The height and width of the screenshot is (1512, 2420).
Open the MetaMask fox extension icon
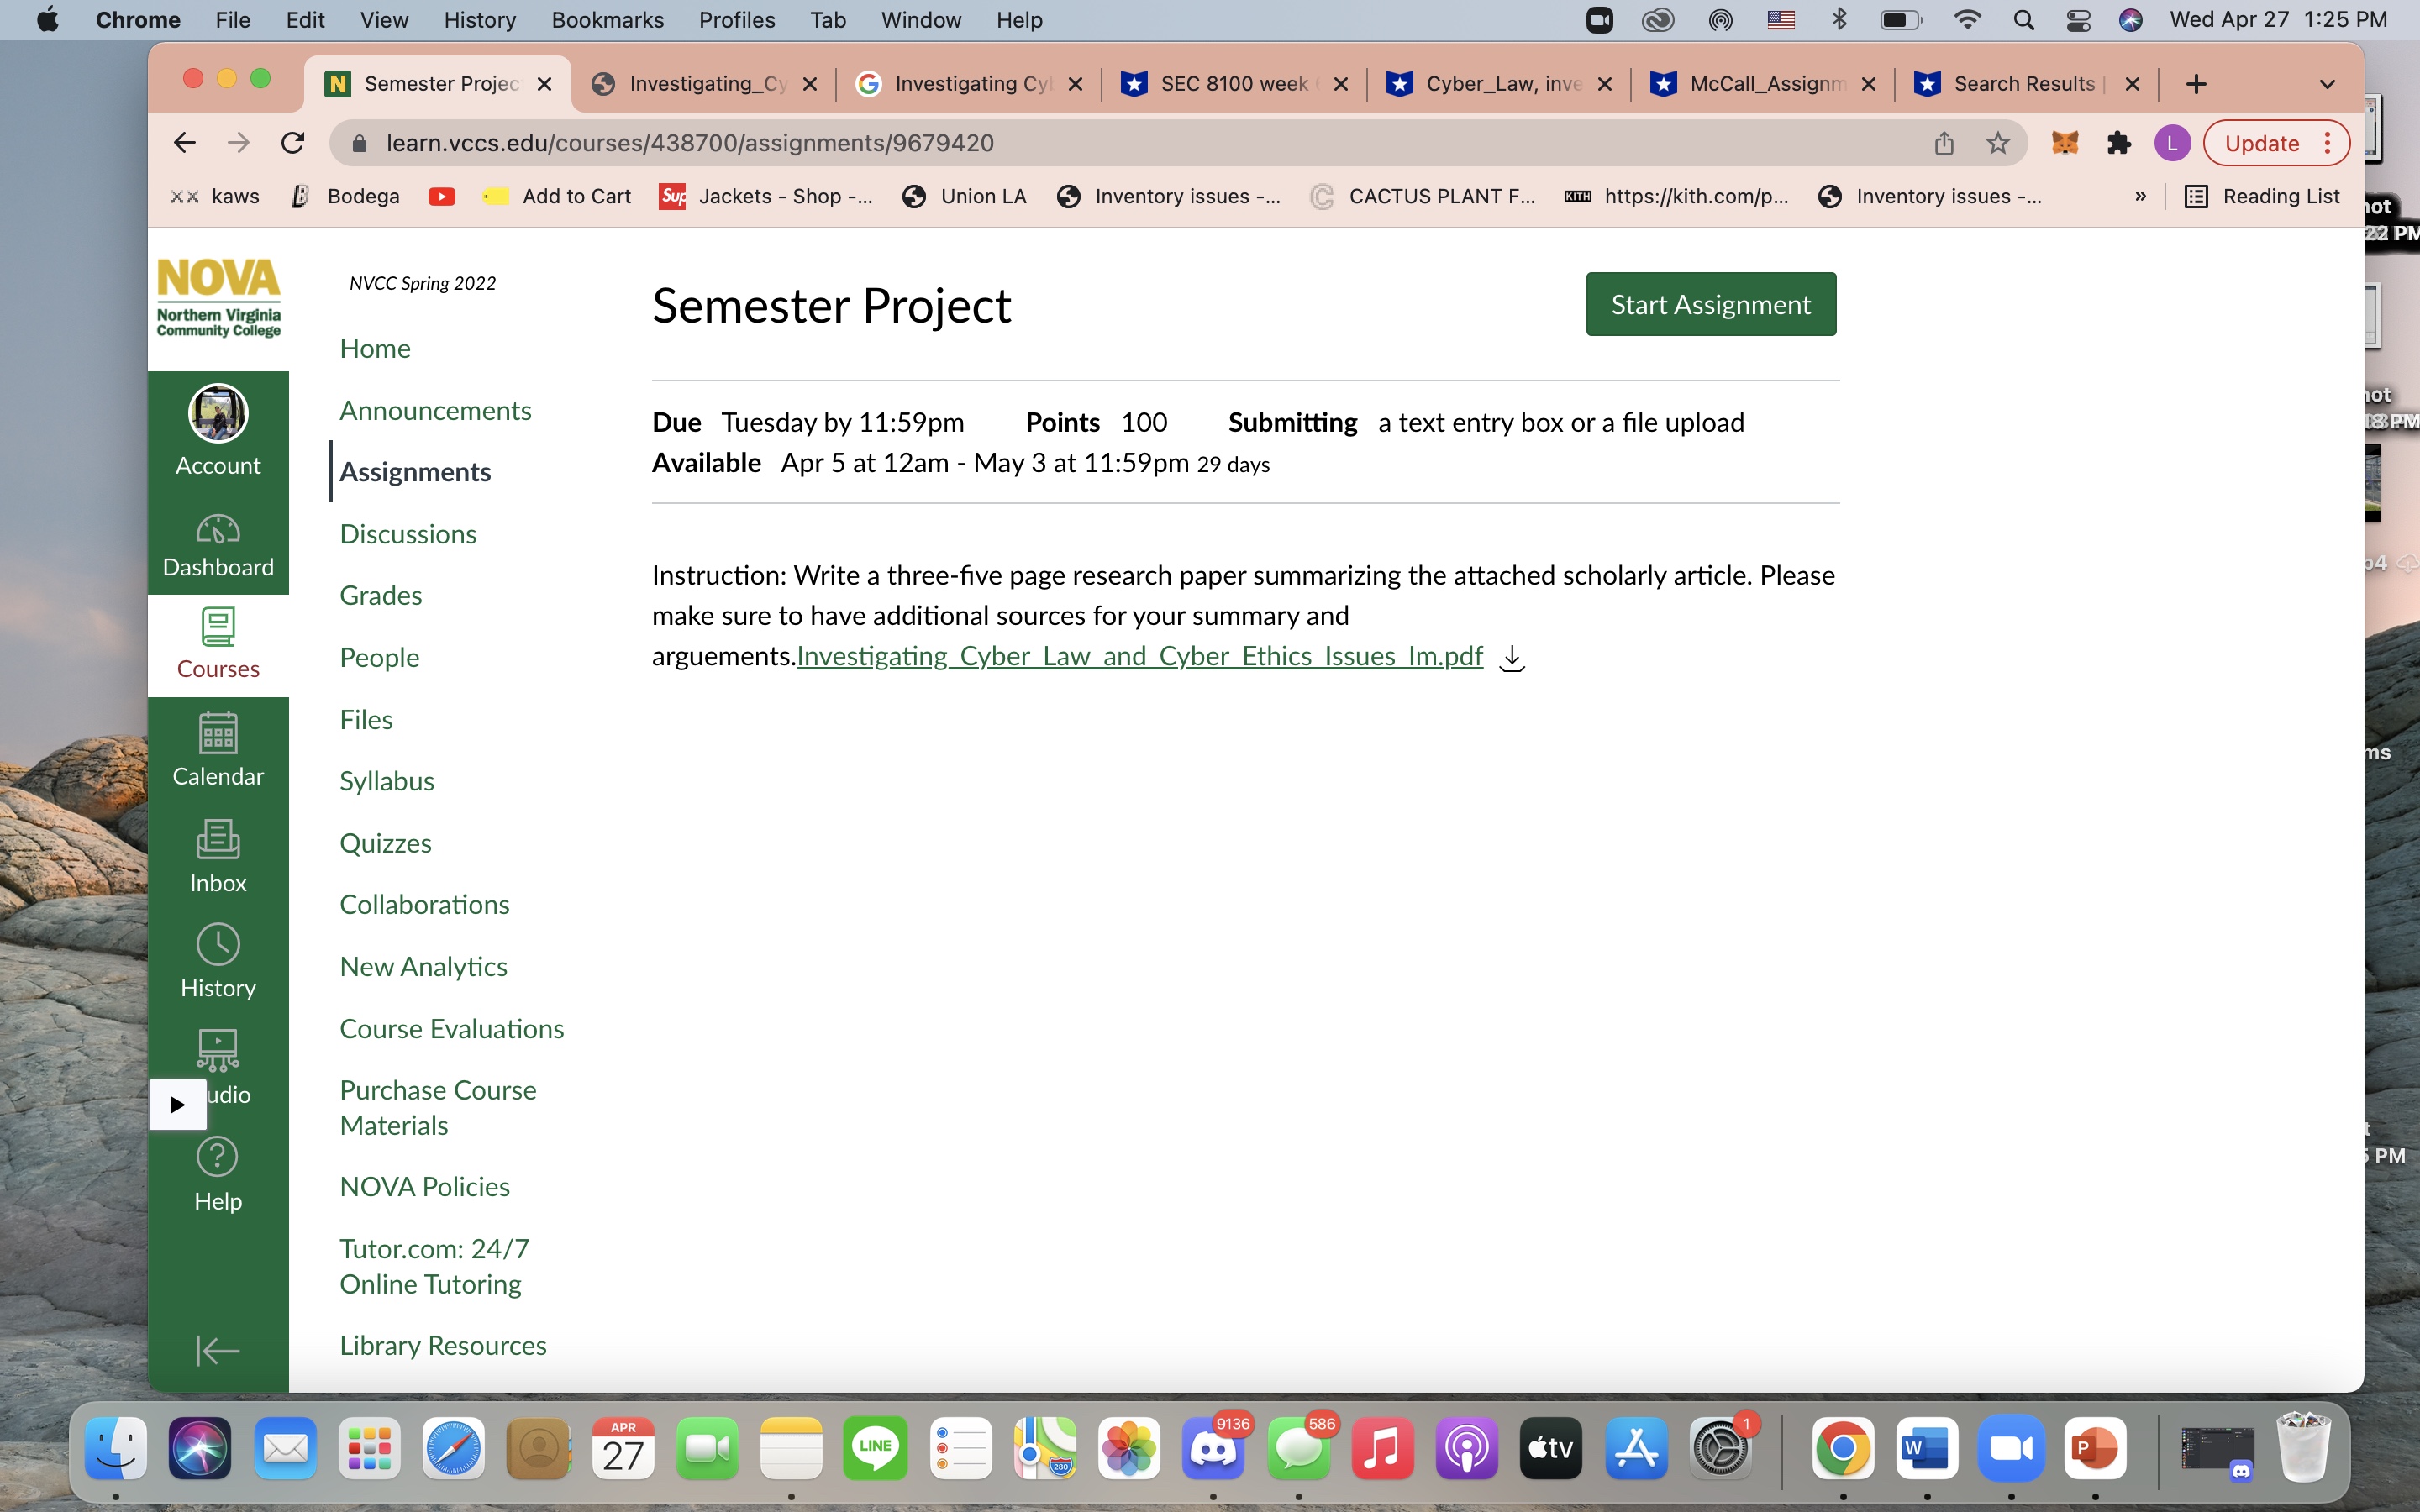pyautogui.click(x=2065, y=142)
